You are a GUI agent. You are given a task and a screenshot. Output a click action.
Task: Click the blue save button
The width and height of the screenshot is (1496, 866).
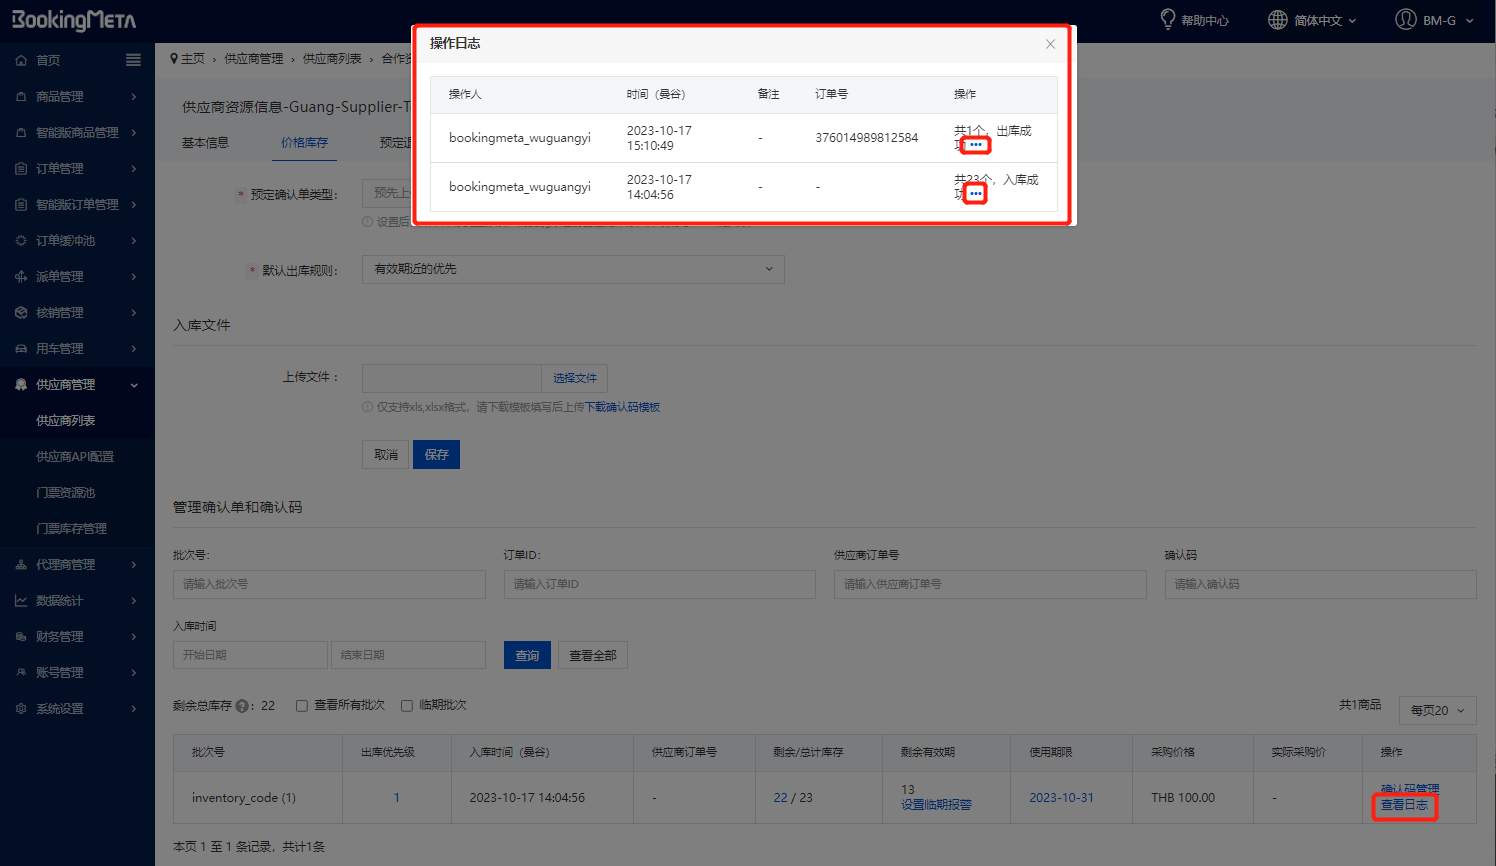(x=436, y=455)
